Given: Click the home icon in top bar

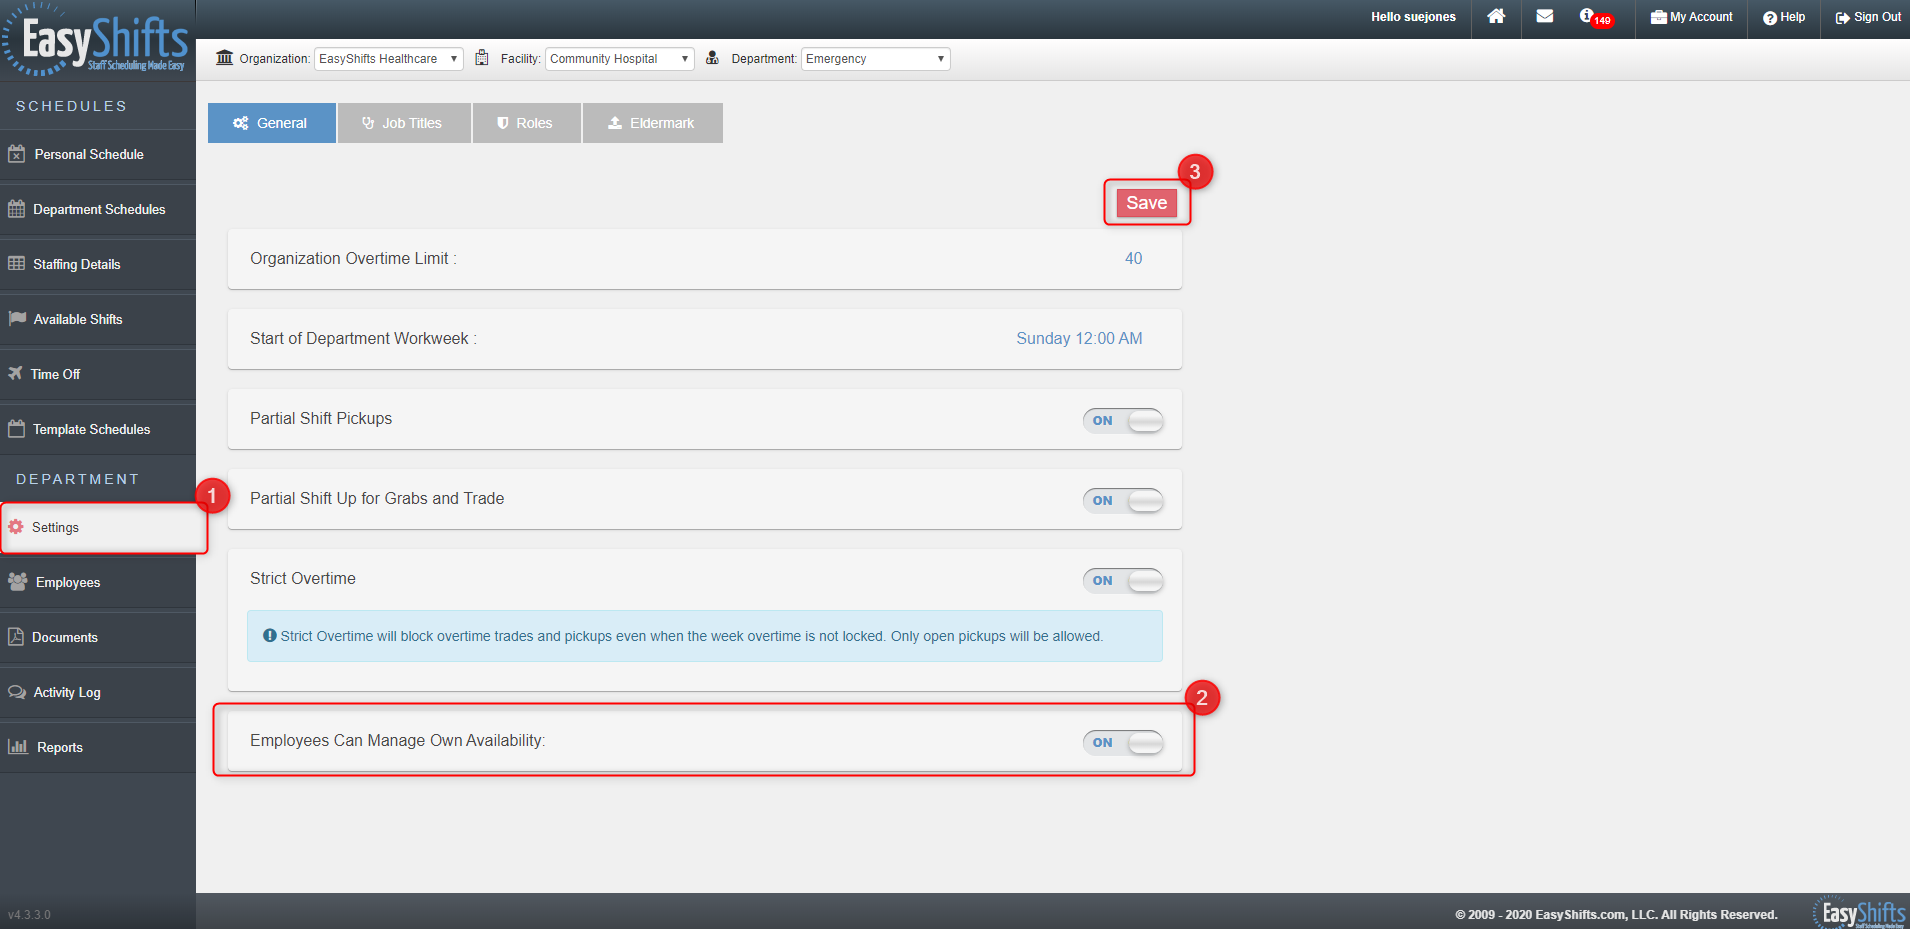Looking at the screenshot, I should (1496, 16).
